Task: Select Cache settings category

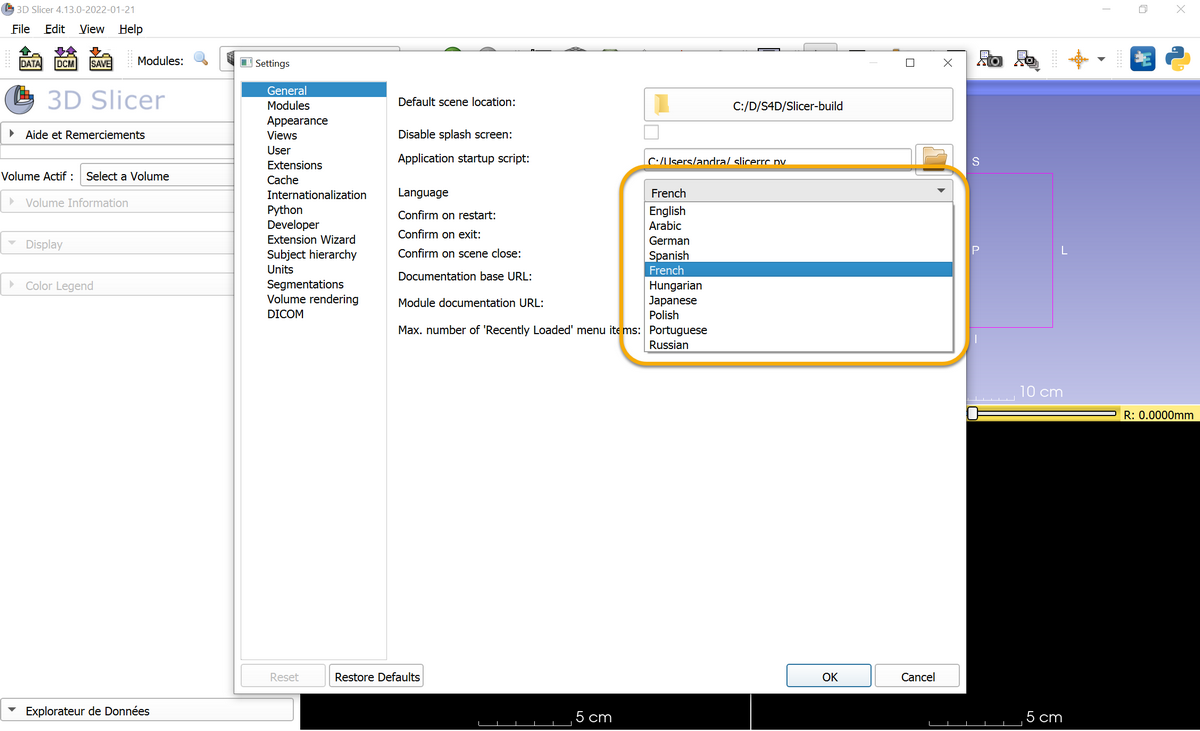Action: pyautogui.click(x=314, y=180)
